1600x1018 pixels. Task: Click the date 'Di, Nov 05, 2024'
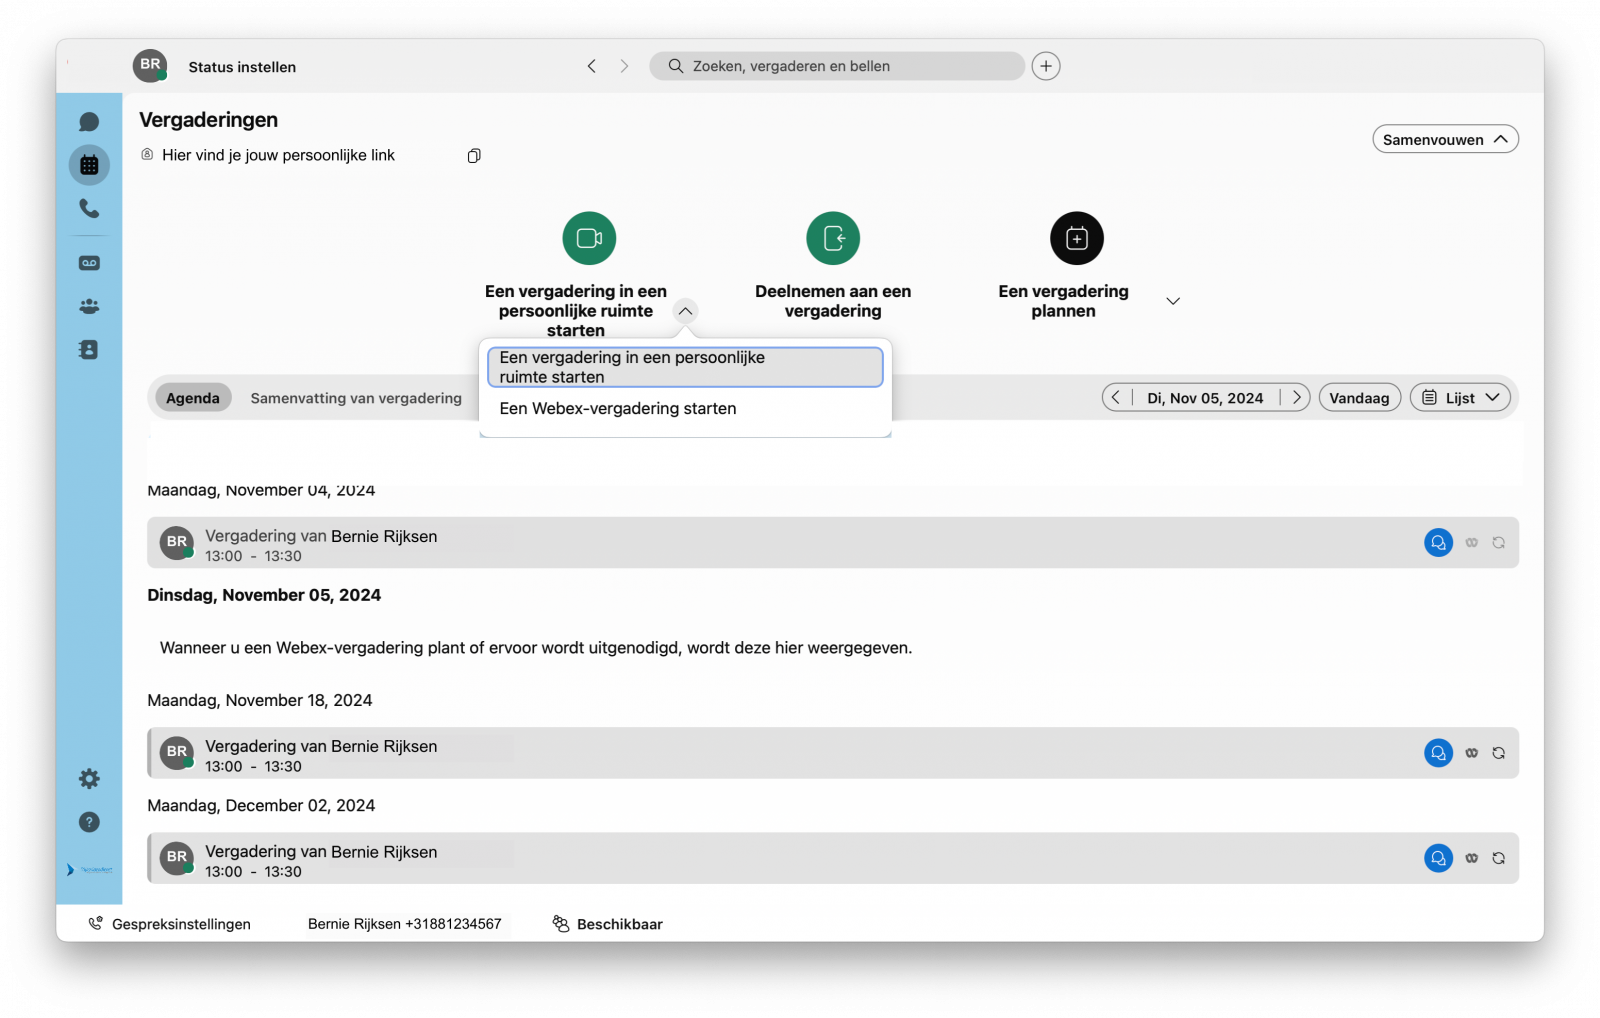click(1205, 398)
